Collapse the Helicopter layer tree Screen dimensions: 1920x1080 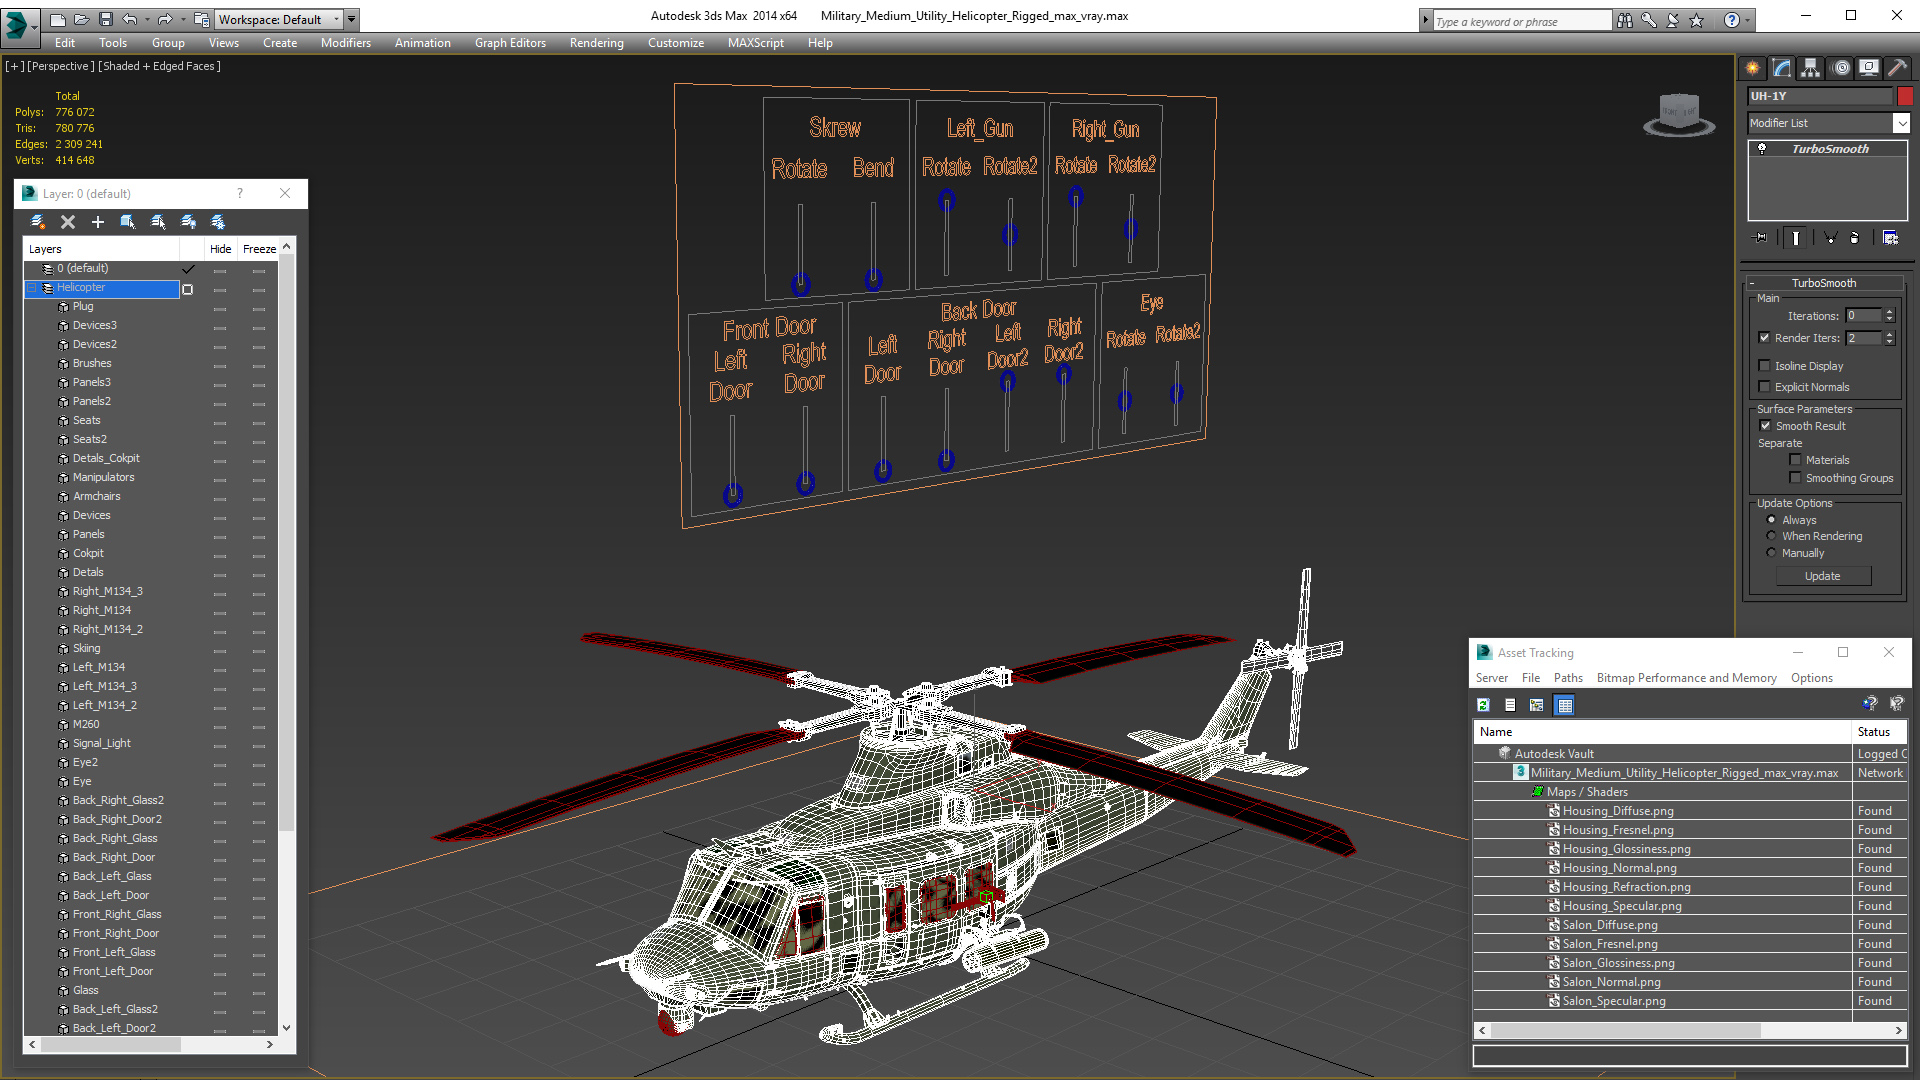pos(32,288)
